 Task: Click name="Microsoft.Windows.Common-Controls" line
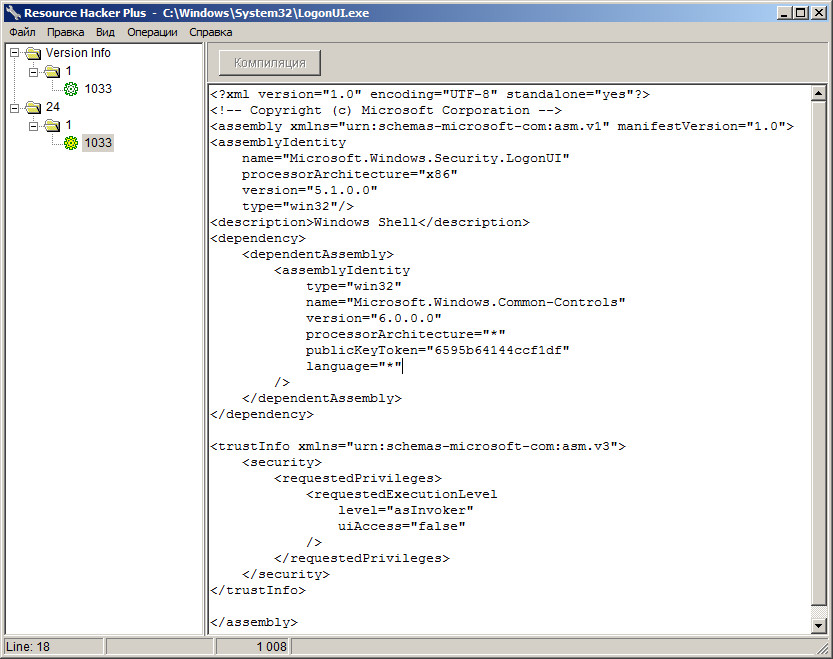pyautogui.click(x=465, y=302)
